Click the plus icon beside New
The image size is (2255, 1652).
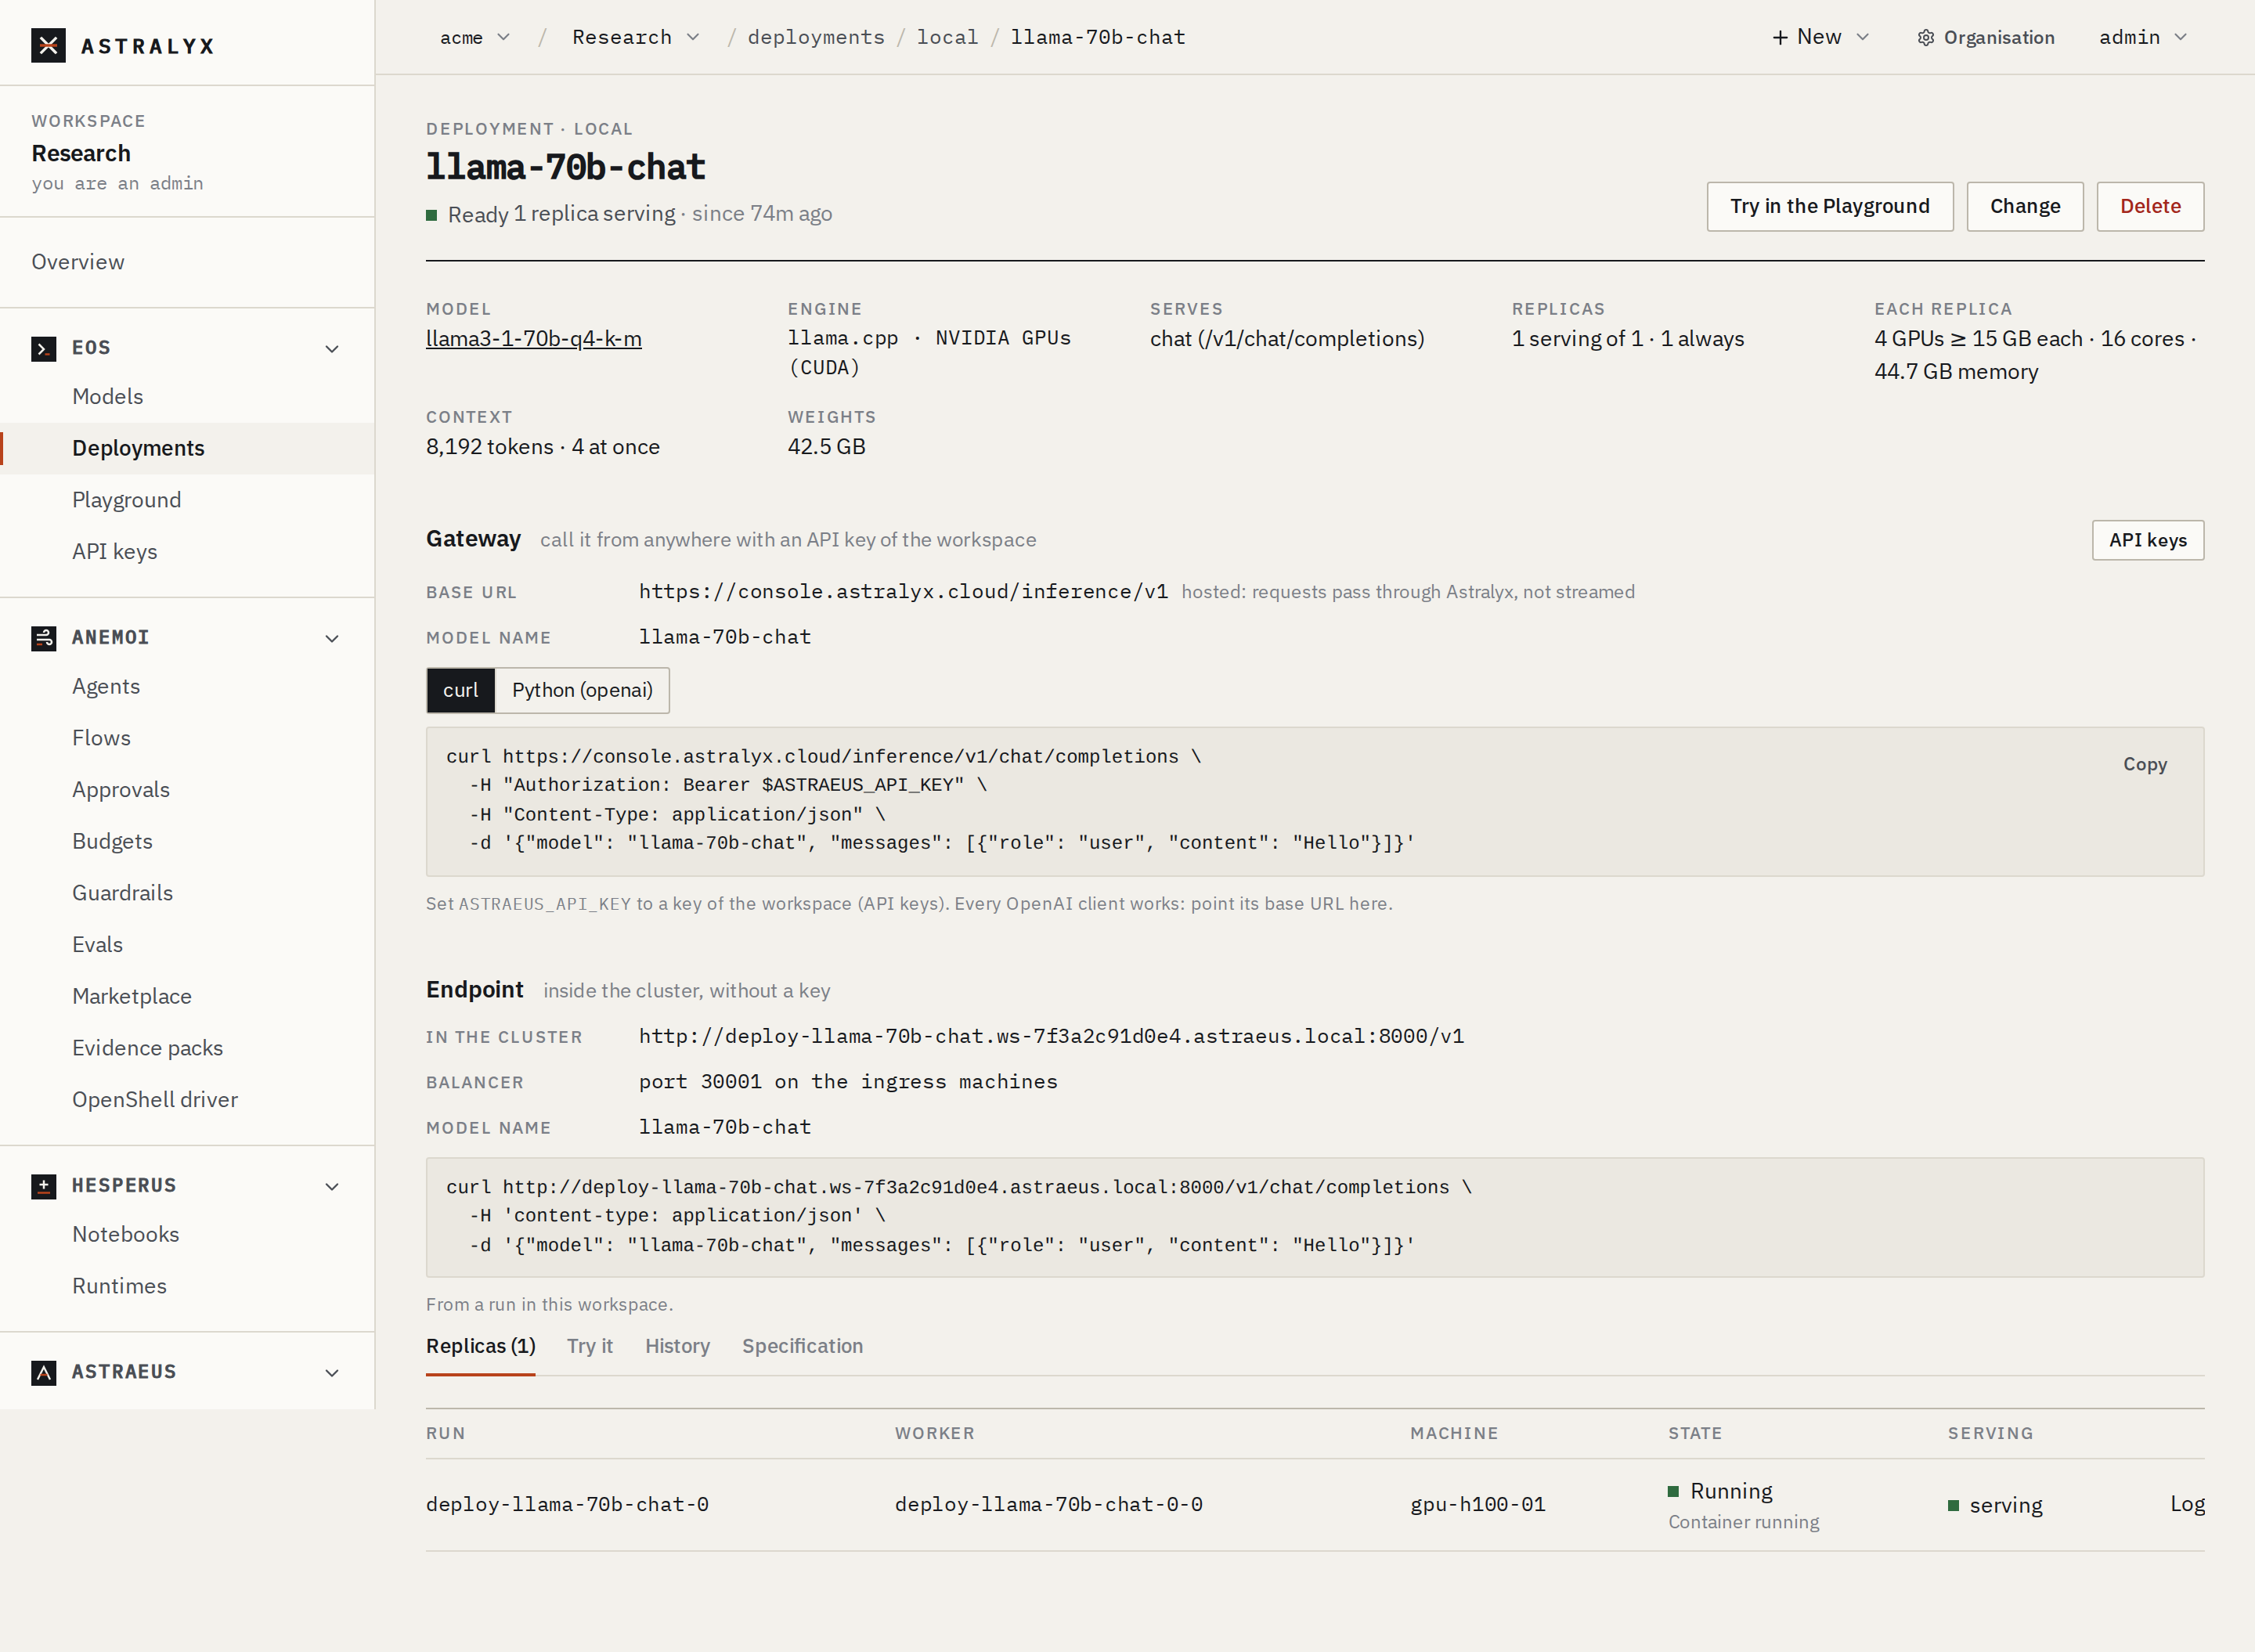click(1780, 38)
